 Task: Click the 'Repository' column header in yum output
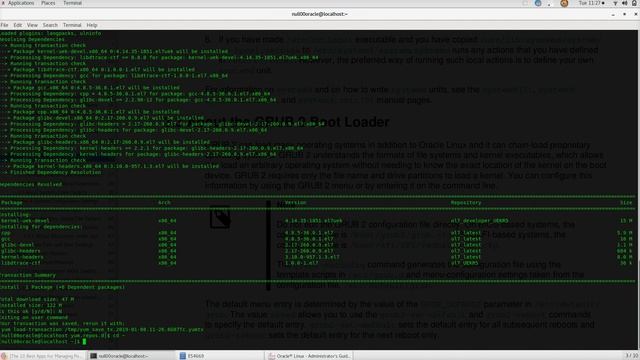466,202
